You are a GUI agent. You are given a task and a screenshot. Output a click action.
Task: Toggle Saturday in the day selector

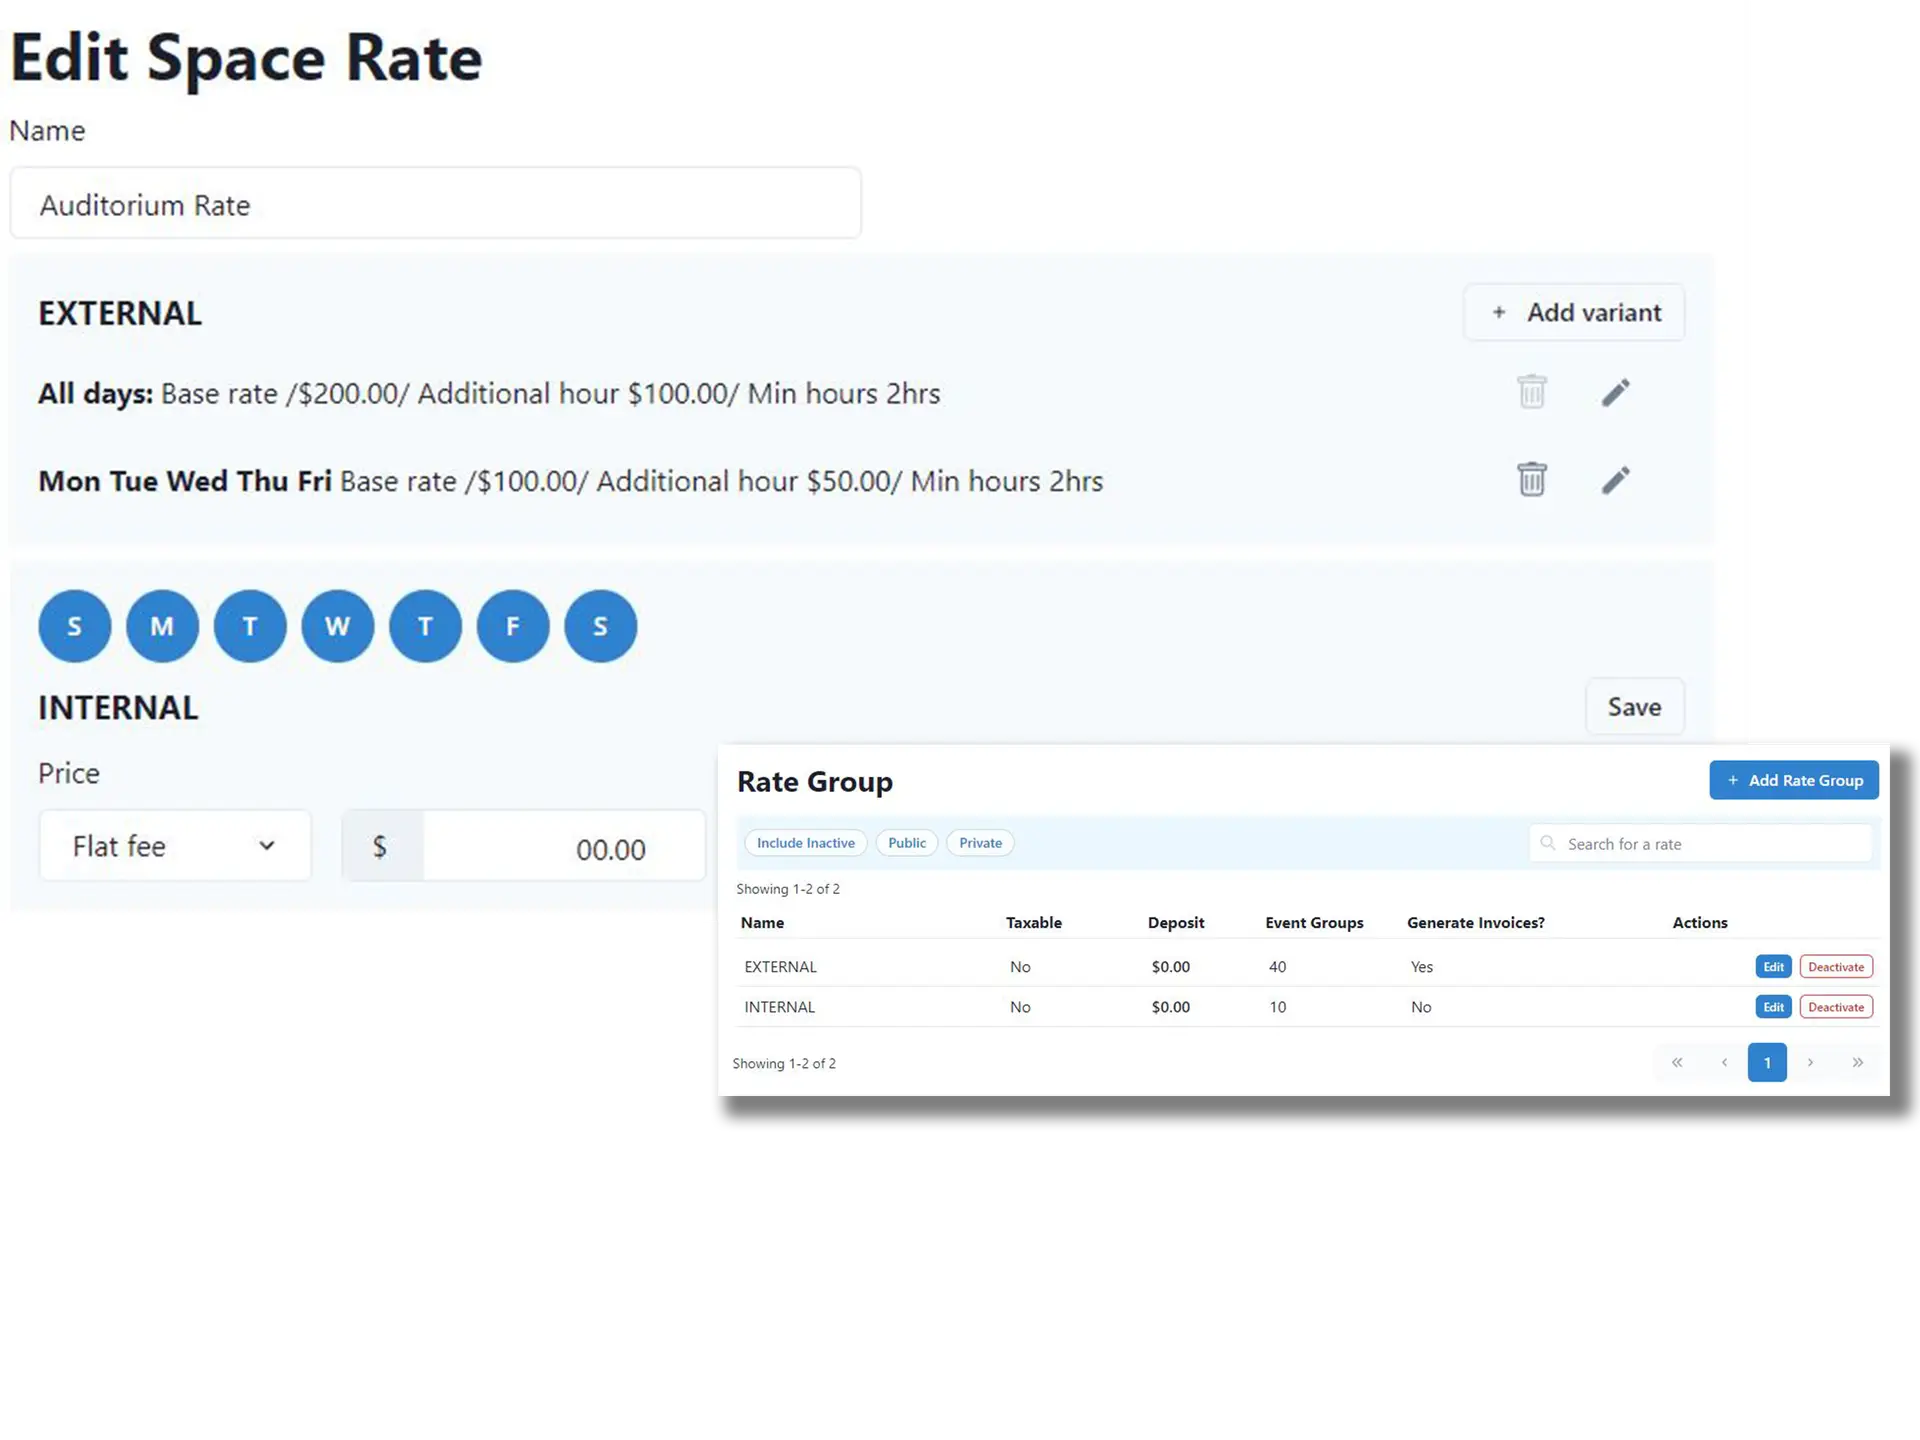pyautogui.click(x=600, y=626)
